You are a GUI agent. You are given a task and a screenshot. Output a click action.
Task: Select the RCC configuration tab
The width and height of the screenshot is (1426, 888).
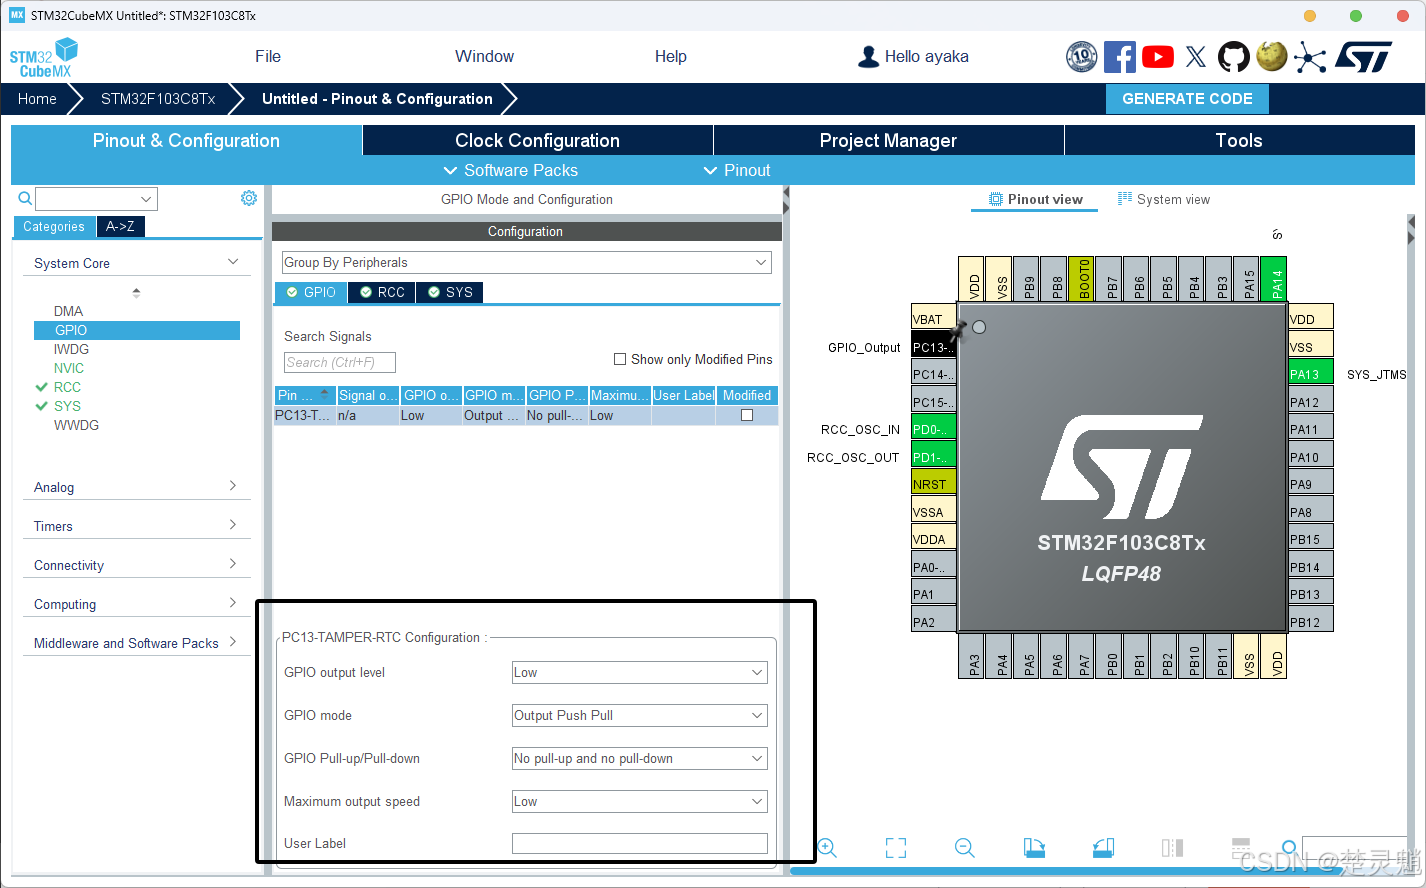coord(382,292)
